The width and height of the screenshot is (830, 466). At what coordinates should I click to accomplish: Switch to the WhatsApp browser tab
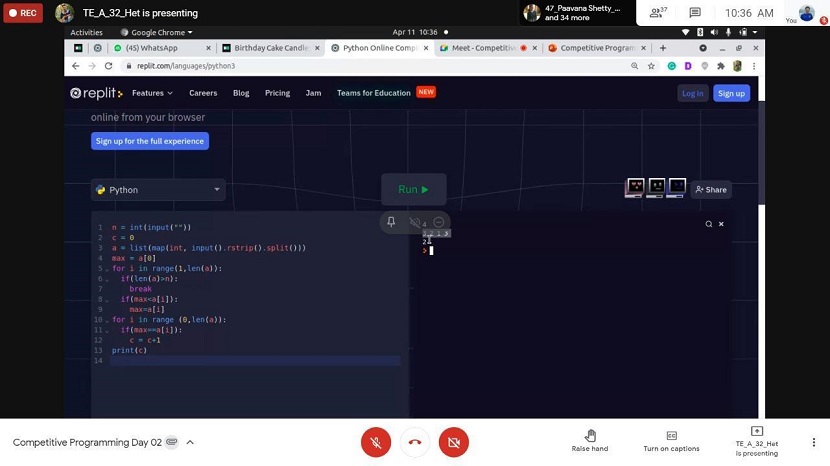pos(158,48)
